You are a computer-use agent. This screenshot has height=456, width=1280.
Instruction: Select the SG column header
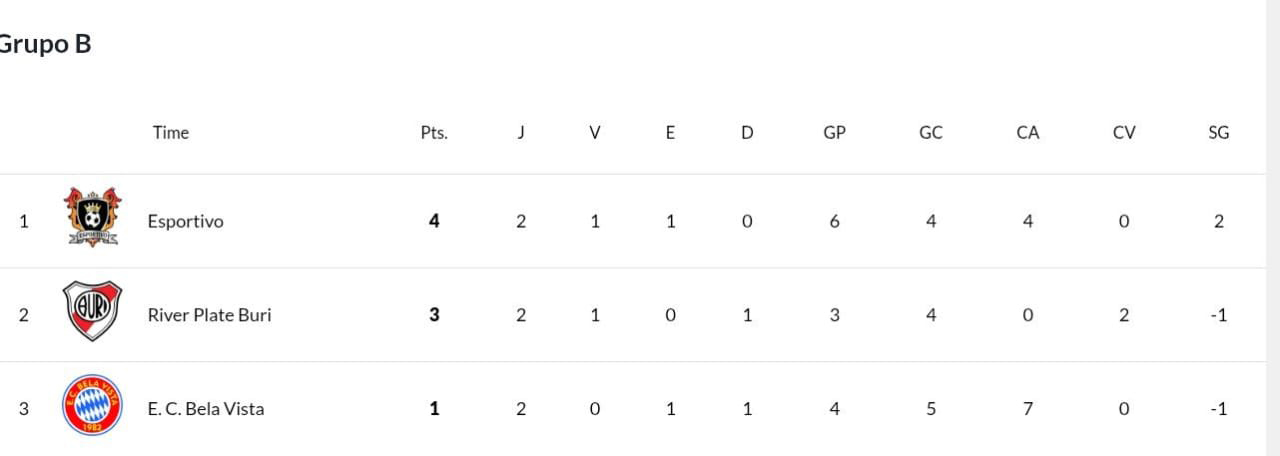click(x=1218, y=132)
